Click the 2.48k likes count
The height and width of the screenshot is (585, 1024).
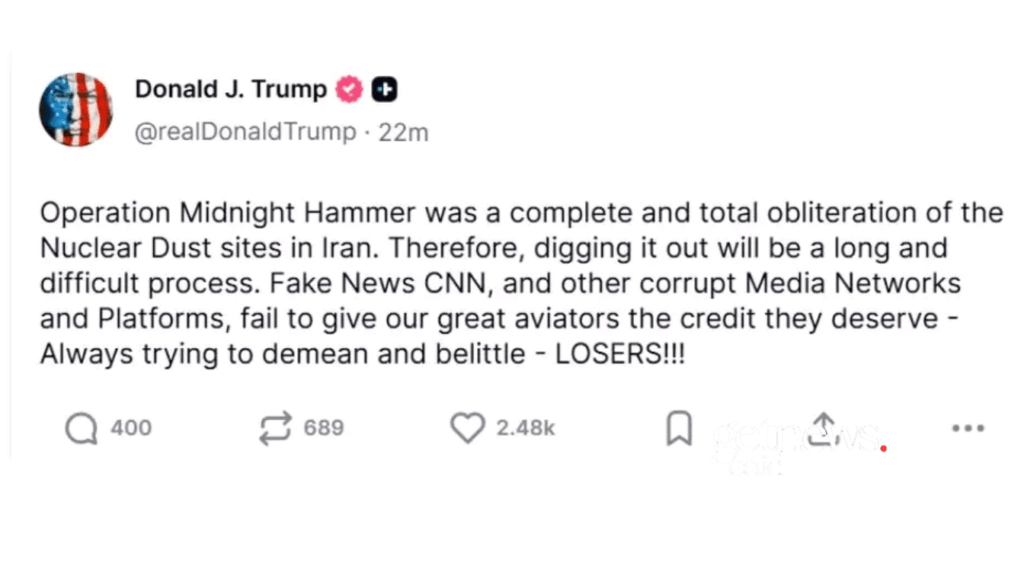point(525,429)
